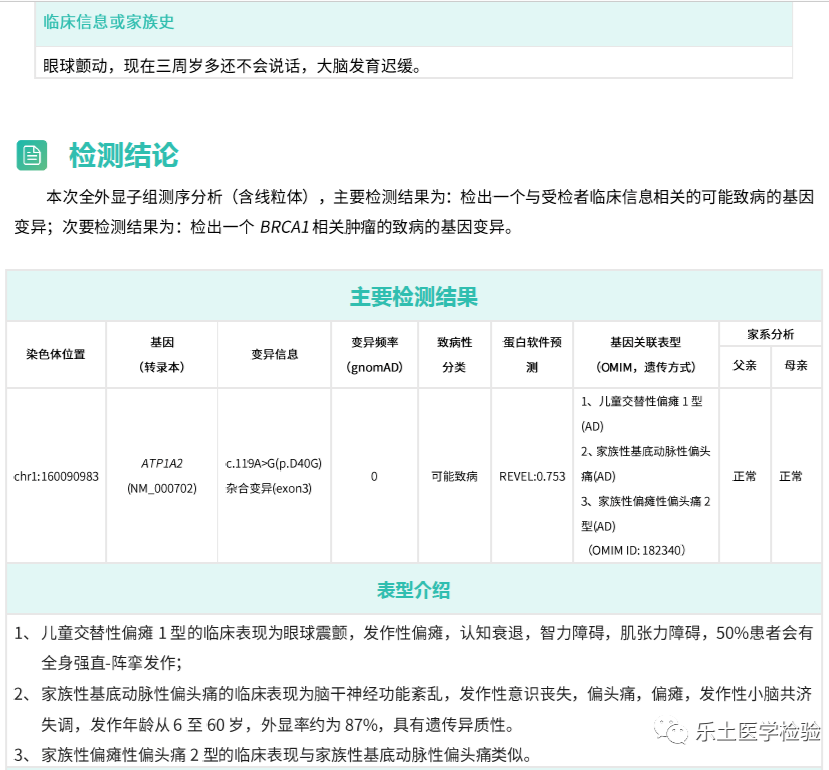Select the classification 可能致病
Viewport: 829px width, 770px height.
455,476
